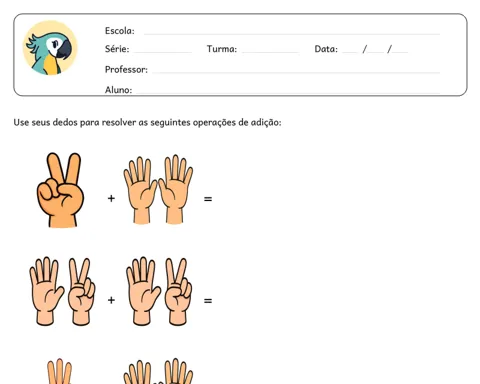
Task: Click the open hand right of second plus
Action: point(143,291)
